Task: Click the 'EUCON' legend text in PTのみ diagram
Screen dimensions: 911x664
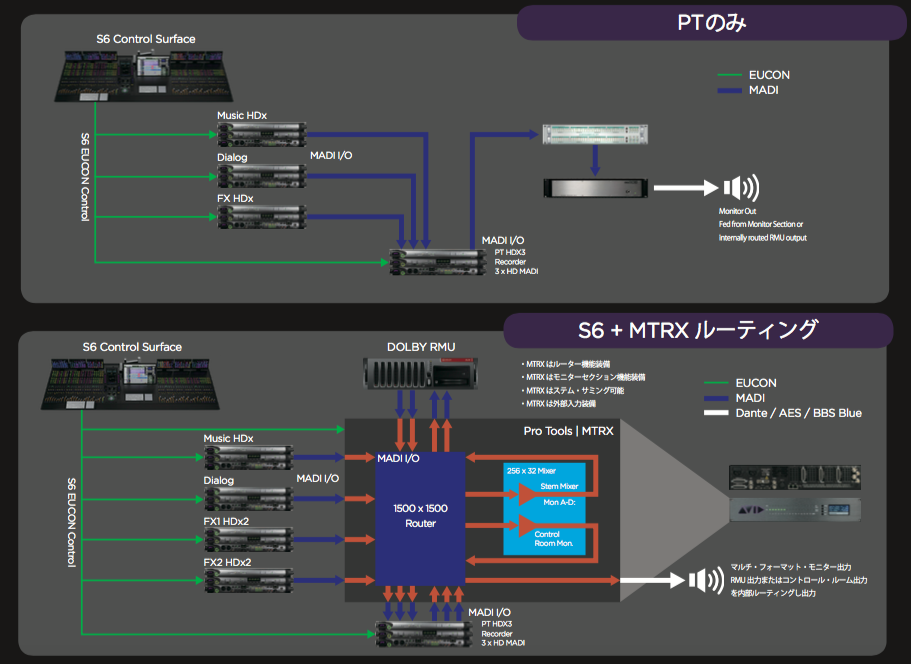Action: (769, 75)
